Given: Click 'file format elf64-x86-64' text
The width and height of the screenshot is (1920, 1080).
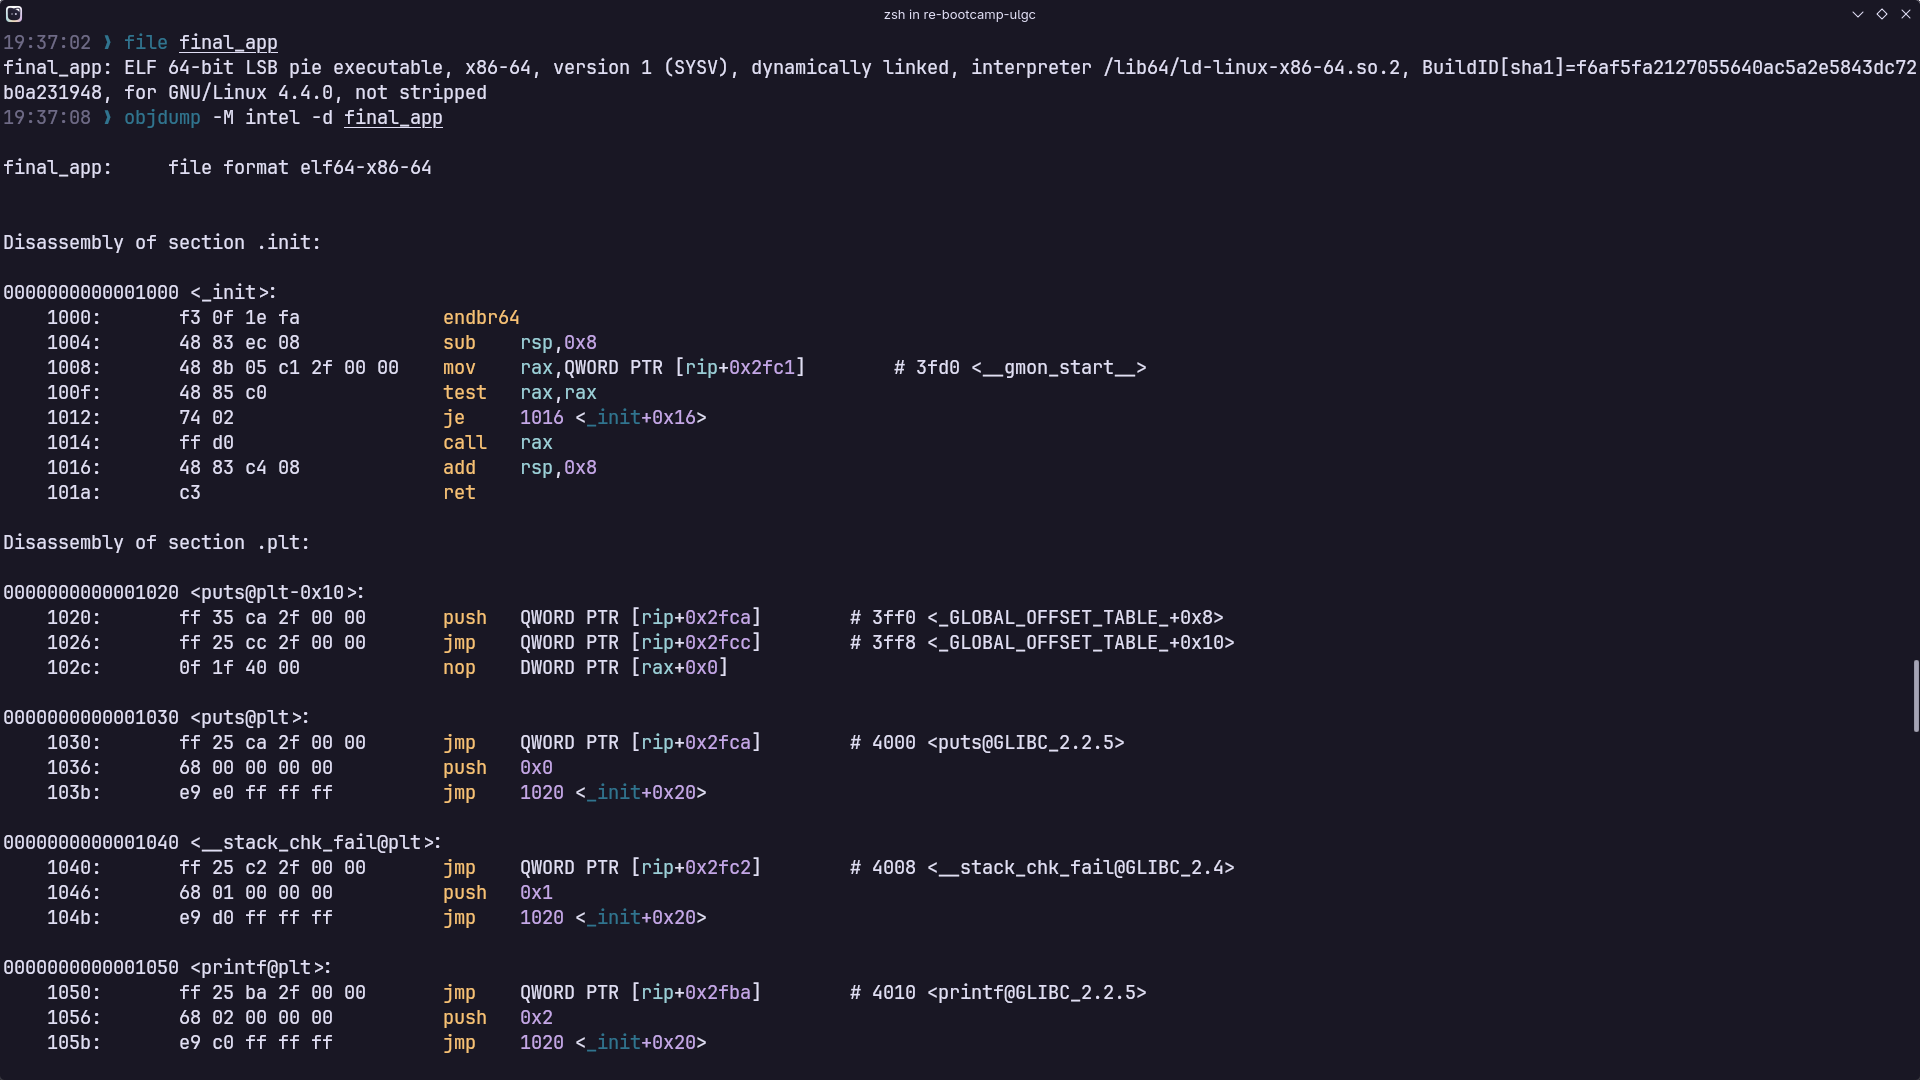Looking at the screenshot, I should pyautogui.click(x=300, y=168).
